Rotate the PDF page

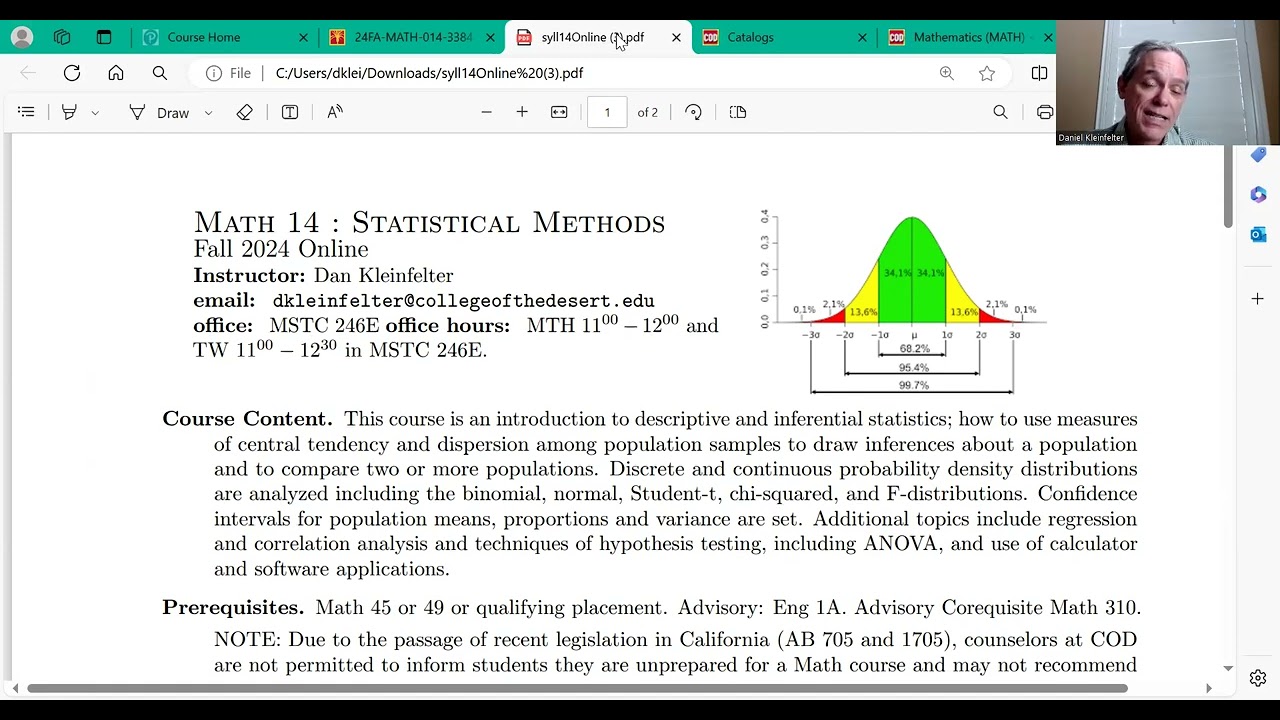click(693, 112)
